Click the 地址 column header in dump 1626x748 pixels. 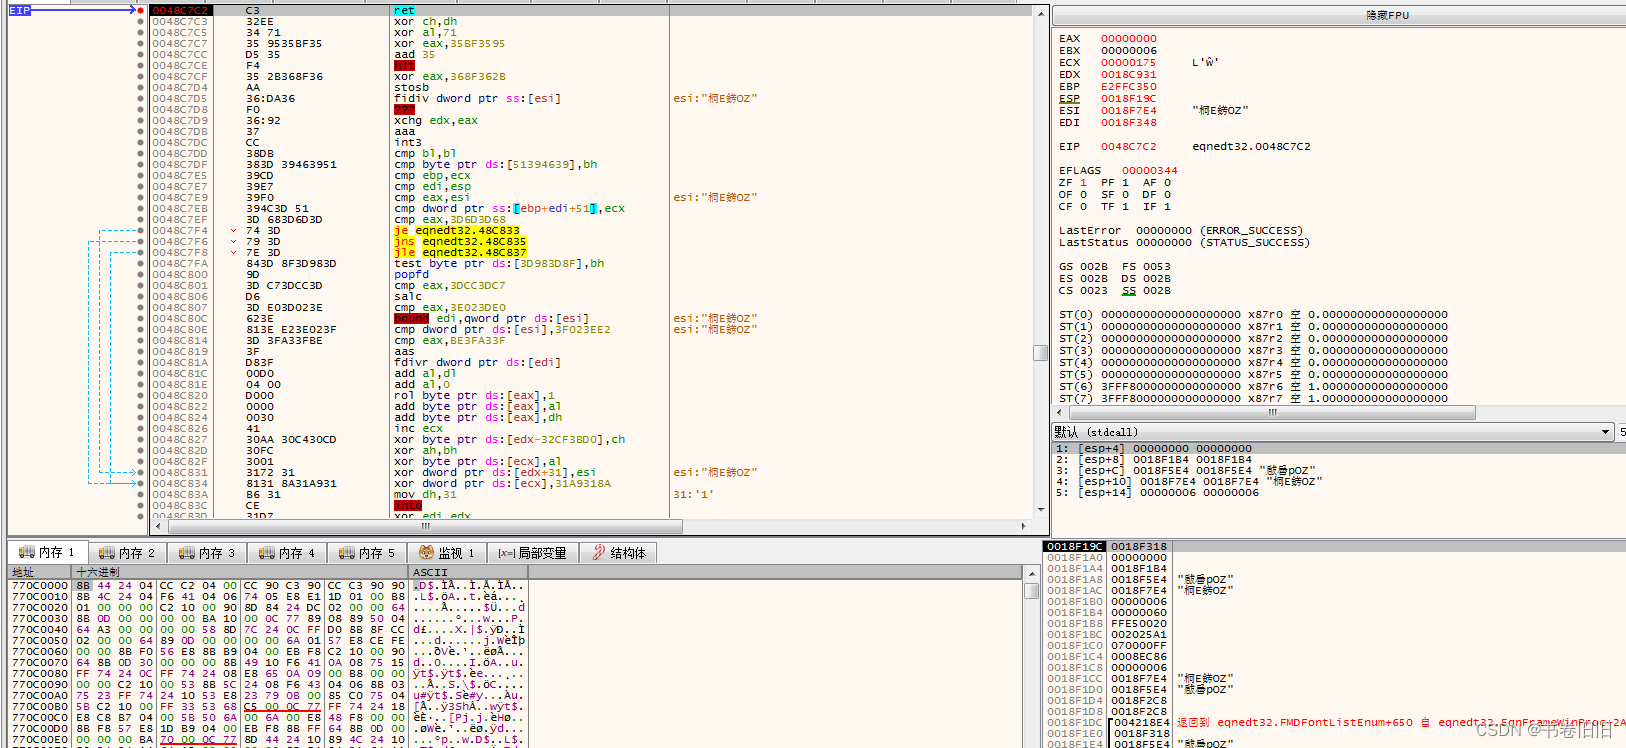(40, 573)
